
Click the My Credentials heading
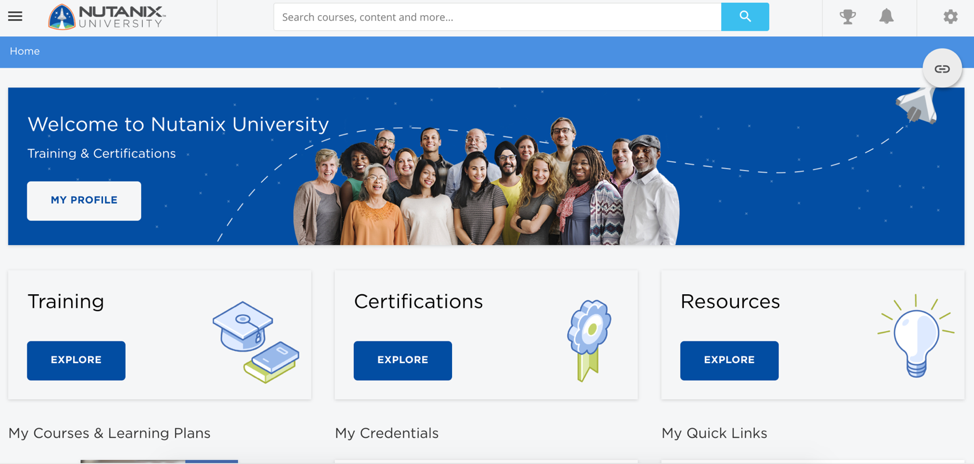coord(386,434)
